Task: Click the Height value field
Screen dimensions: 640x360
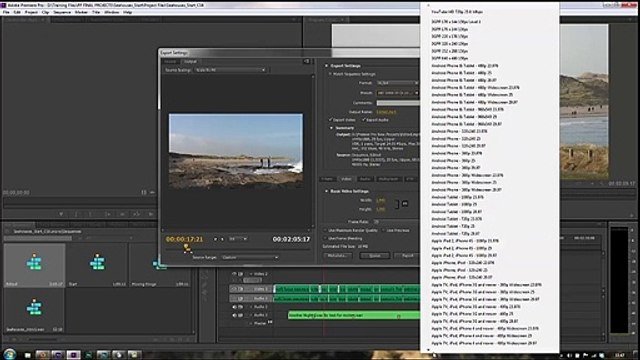Action: click(380, 209)
